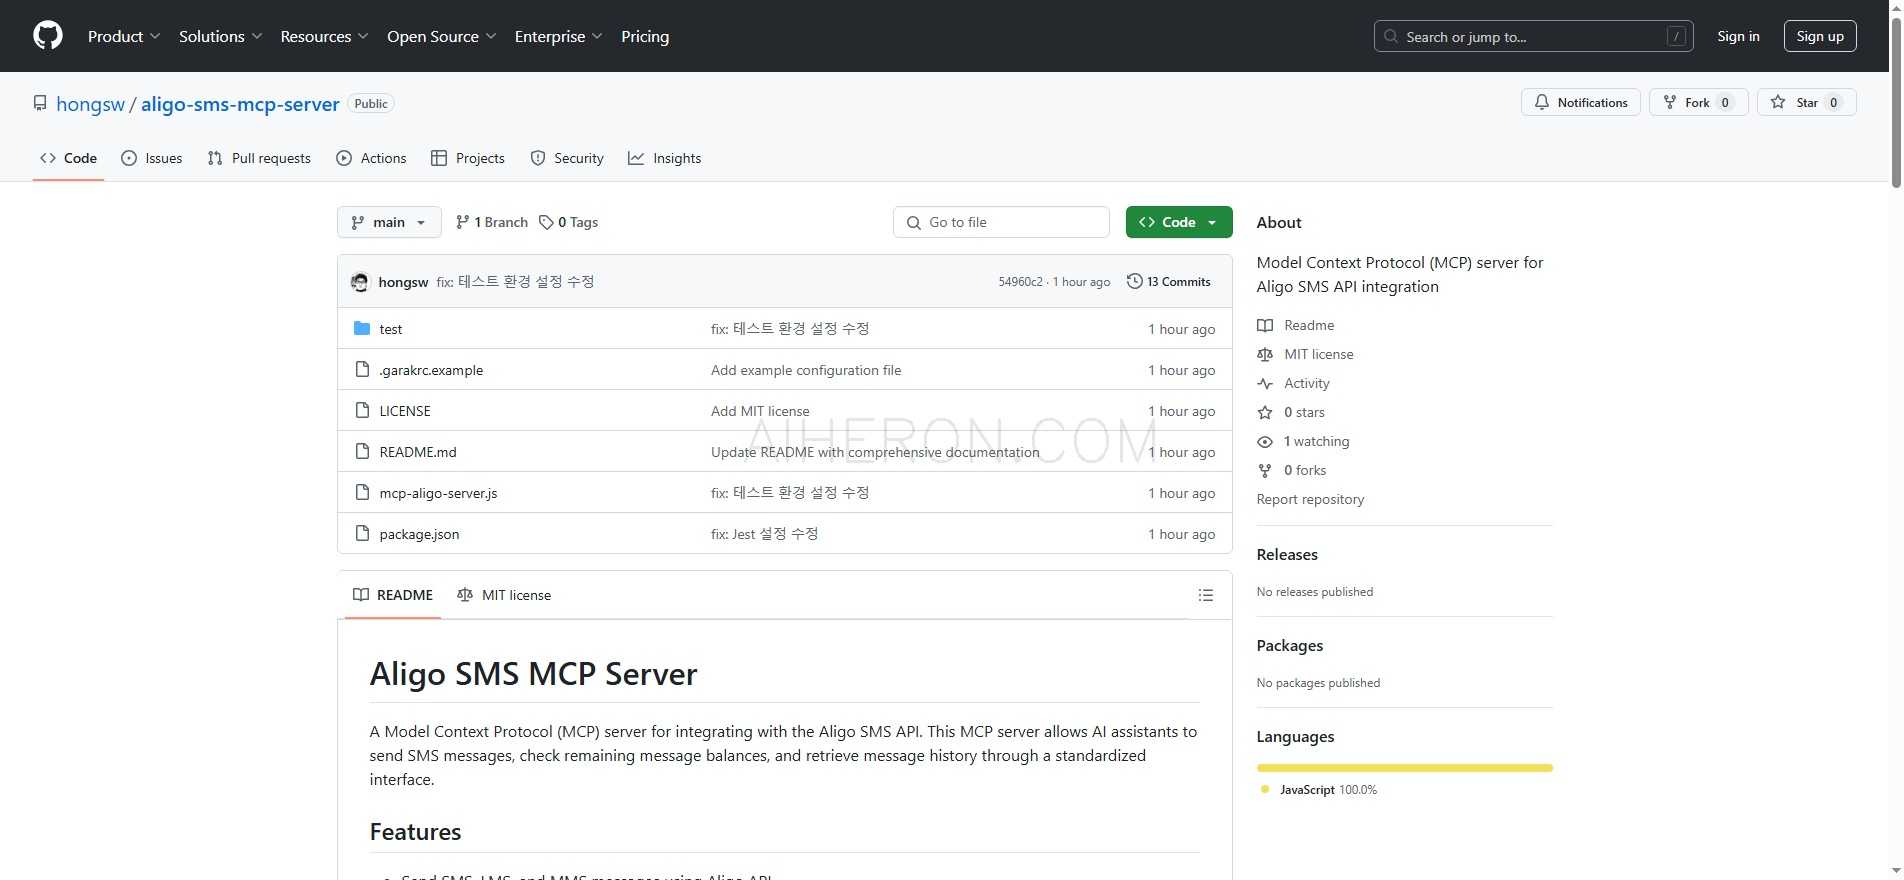This screenshot has width=1904, height=880.
Task: Open the test folder name link
Action: pyautogui.click(x=391, y=329)
